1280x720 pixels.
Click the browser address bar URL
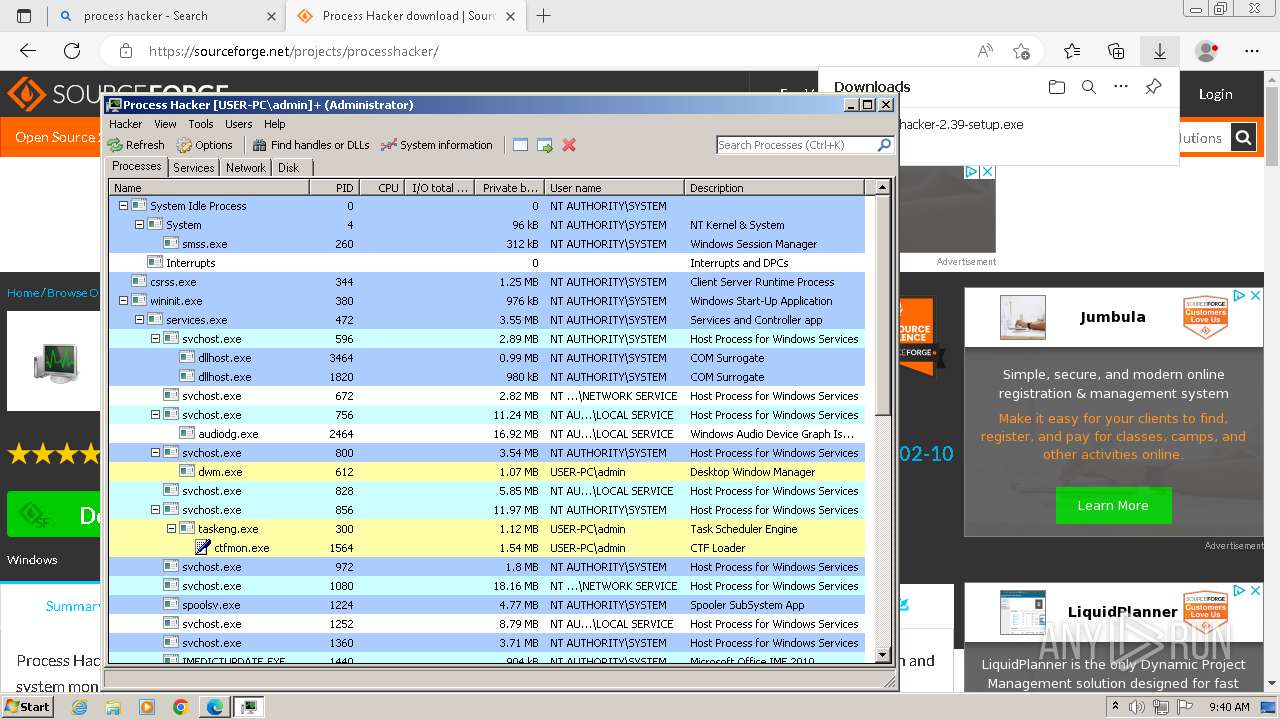pyautogui.click(x=294, y=51)
